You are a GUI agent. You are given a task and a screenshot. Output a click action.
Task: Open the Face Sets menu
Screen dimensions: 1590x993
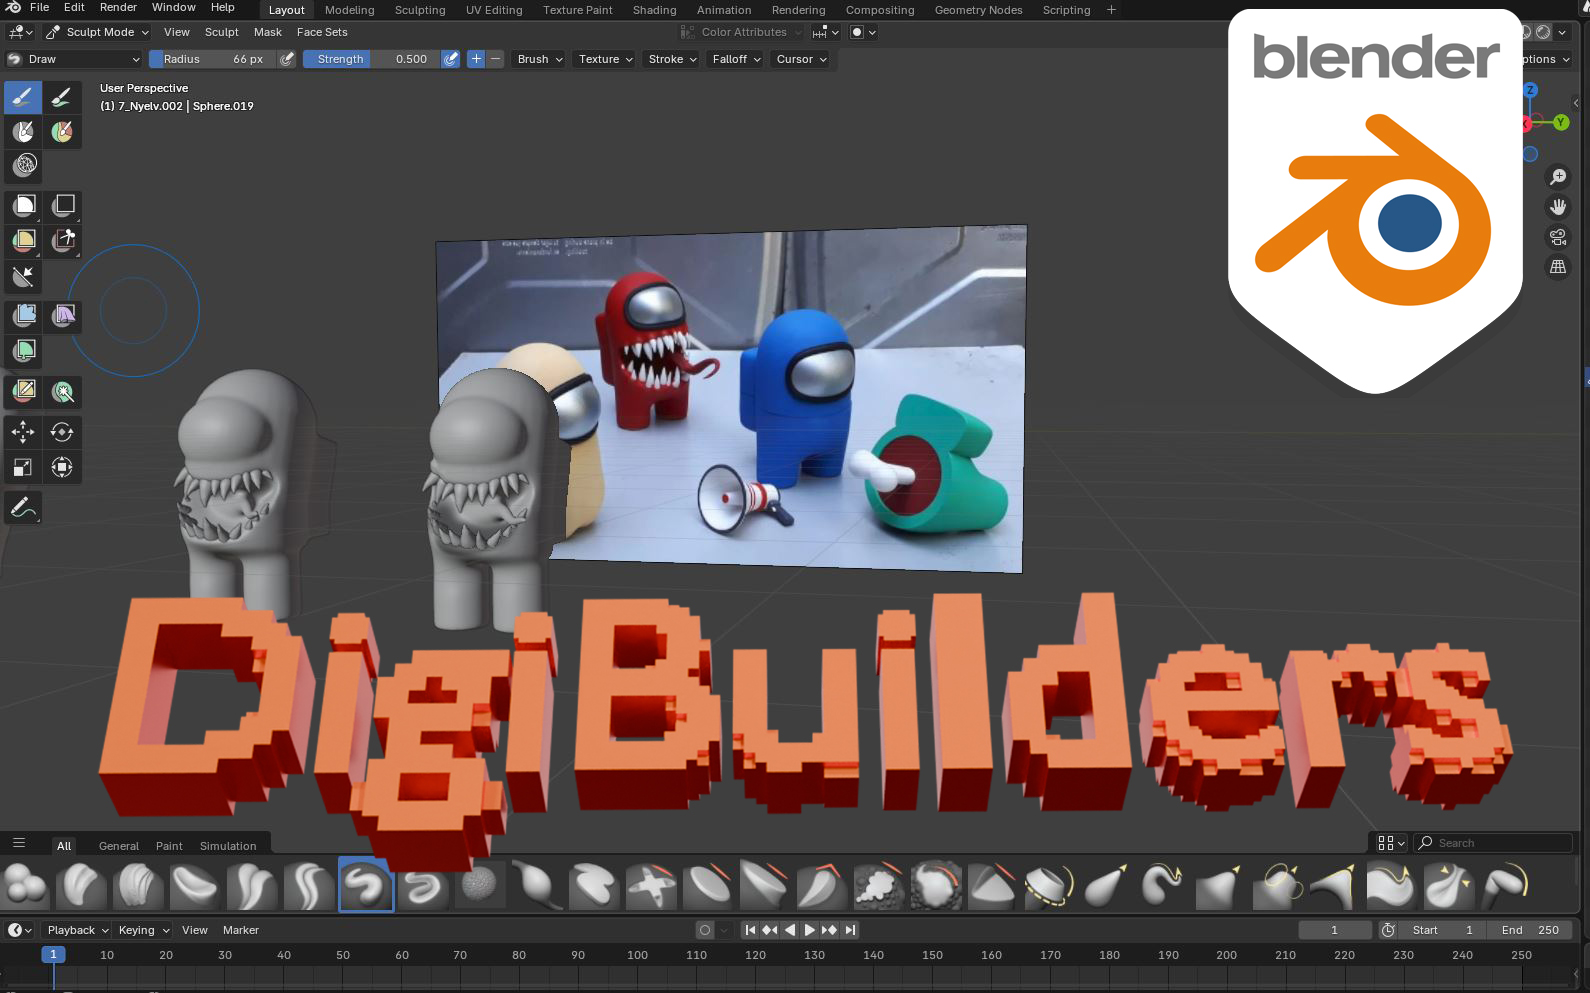(322, 32)
